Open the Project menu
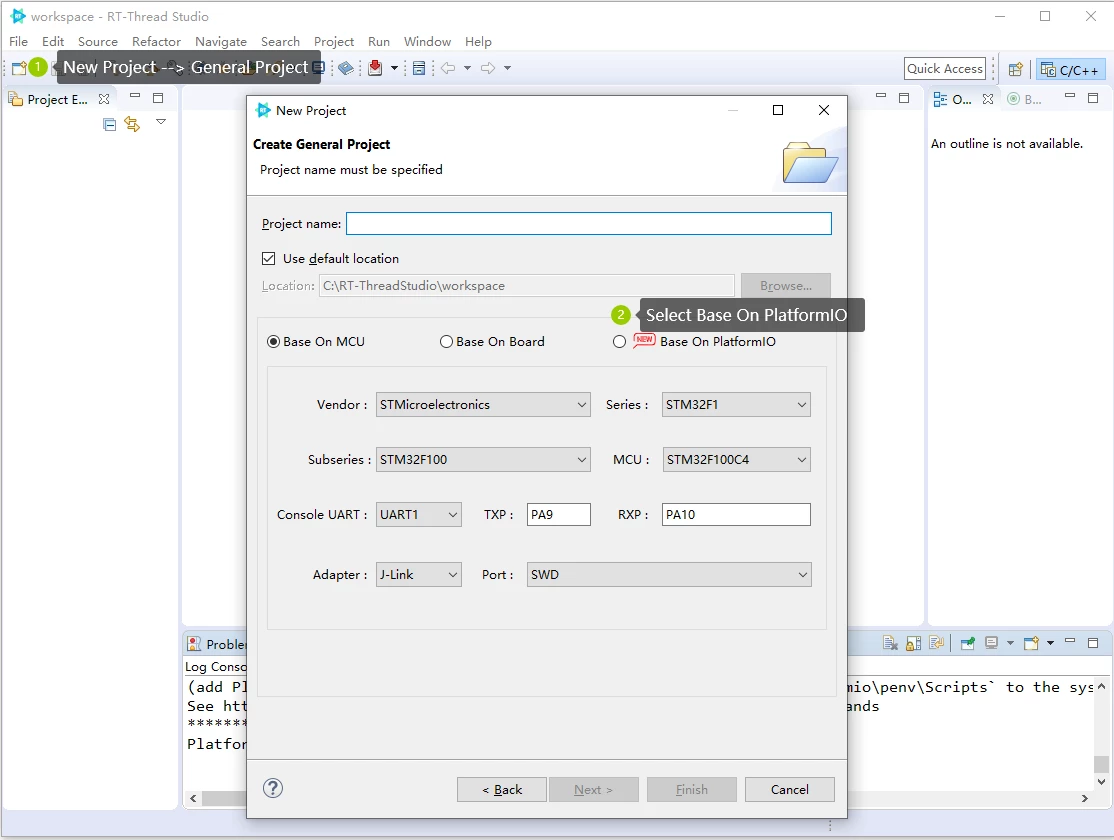 click(x=334, y=42)
